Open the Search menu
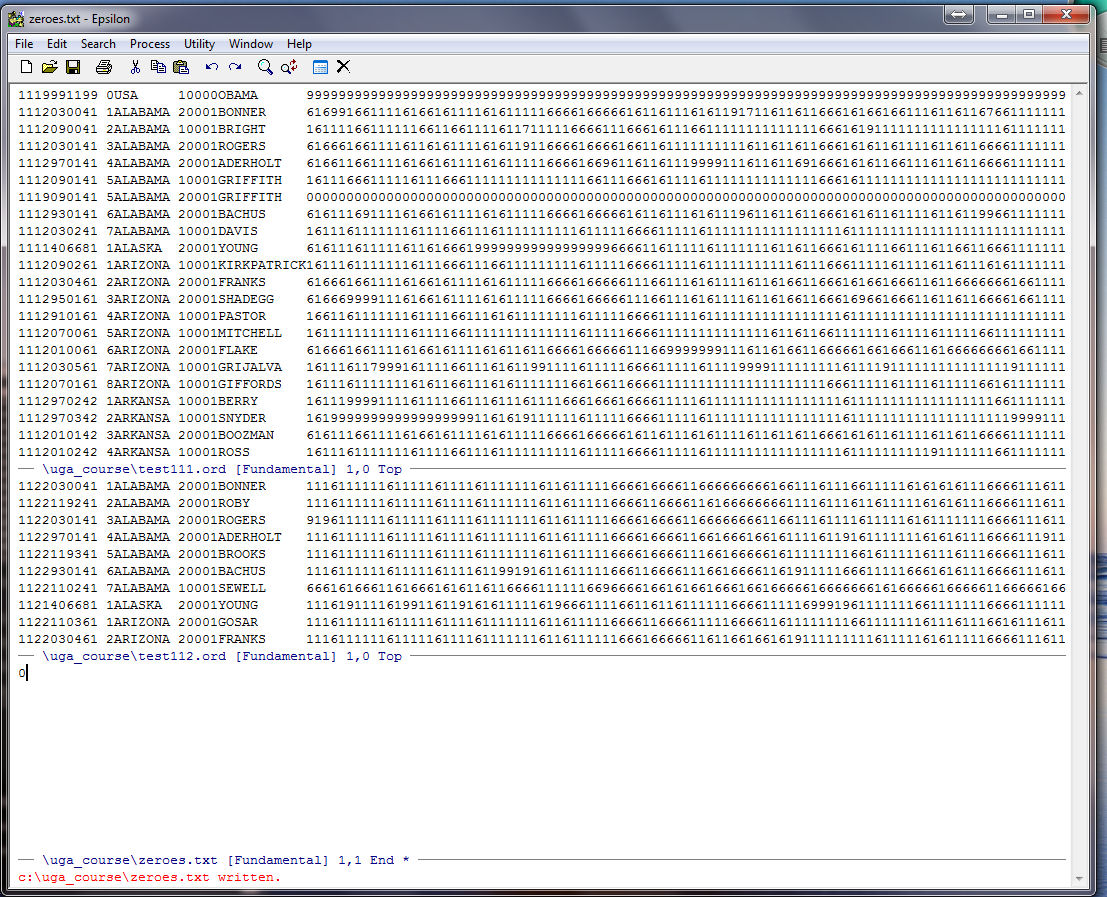Screen dimensions: 1107x897 point(98,44)
